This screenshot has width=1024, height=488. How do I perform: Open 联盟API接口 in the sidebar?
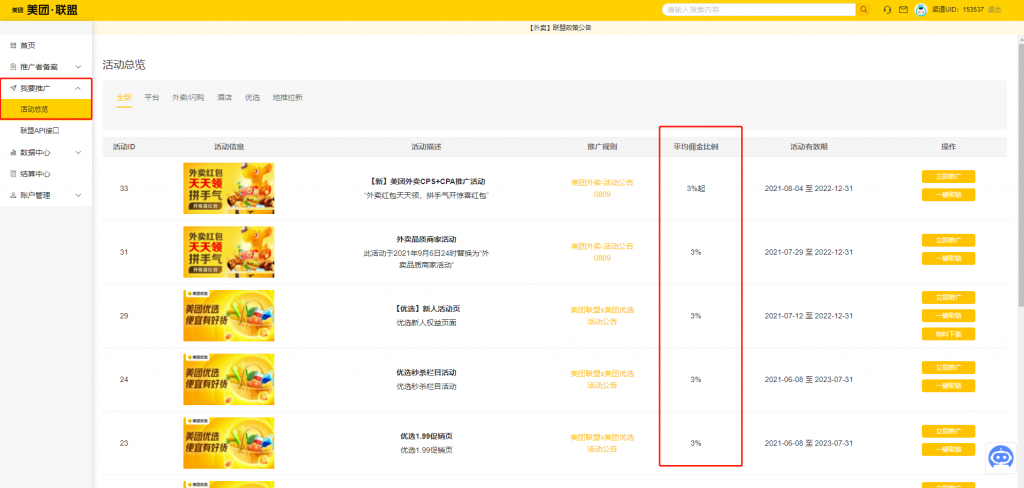point(40,131)
